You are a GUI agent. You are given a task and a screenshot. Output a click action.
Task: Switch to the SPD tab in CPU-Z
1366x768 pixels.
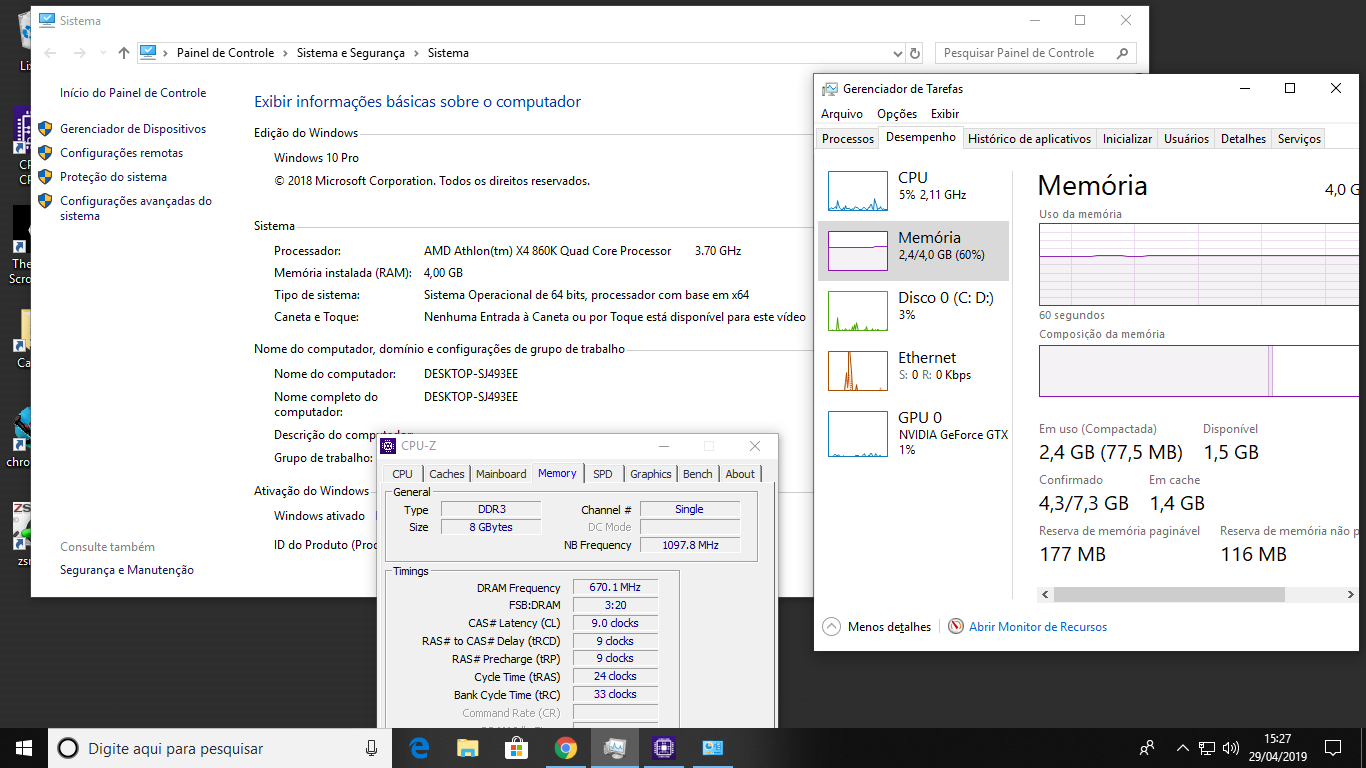pos(602,474)
